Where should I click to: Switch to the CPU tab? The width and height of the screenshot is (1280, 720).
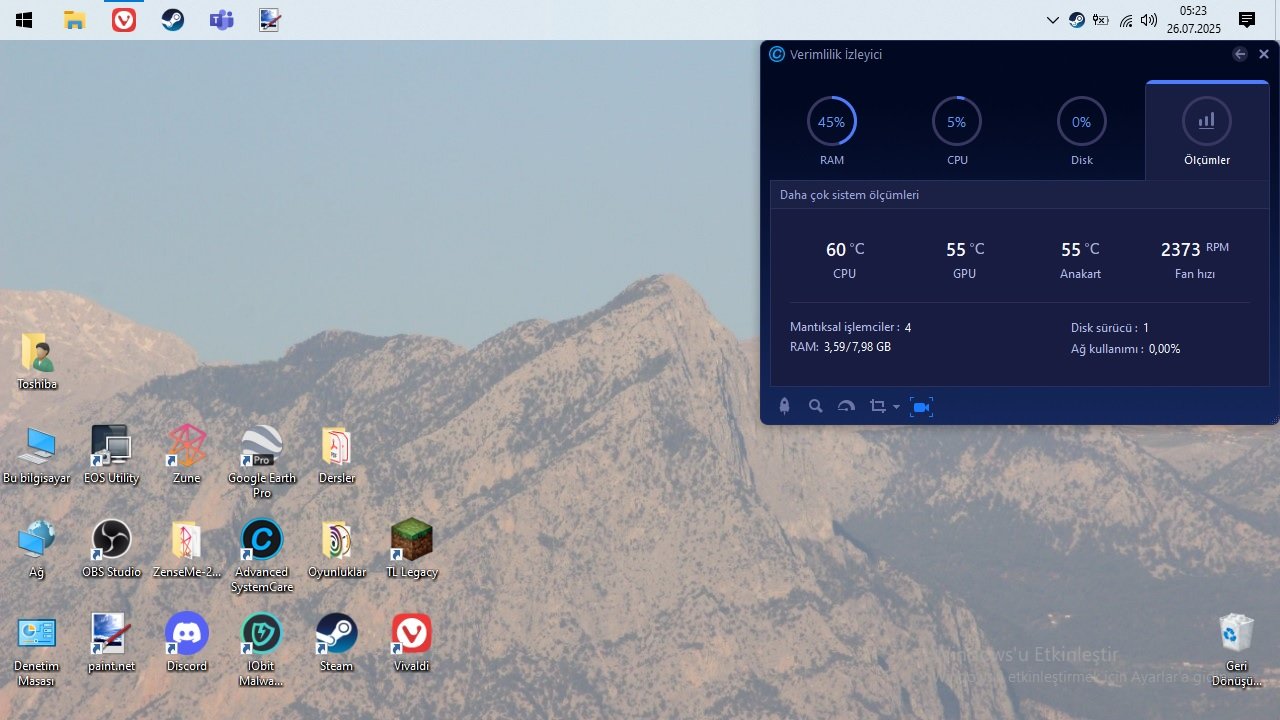[x=956, y=131]
